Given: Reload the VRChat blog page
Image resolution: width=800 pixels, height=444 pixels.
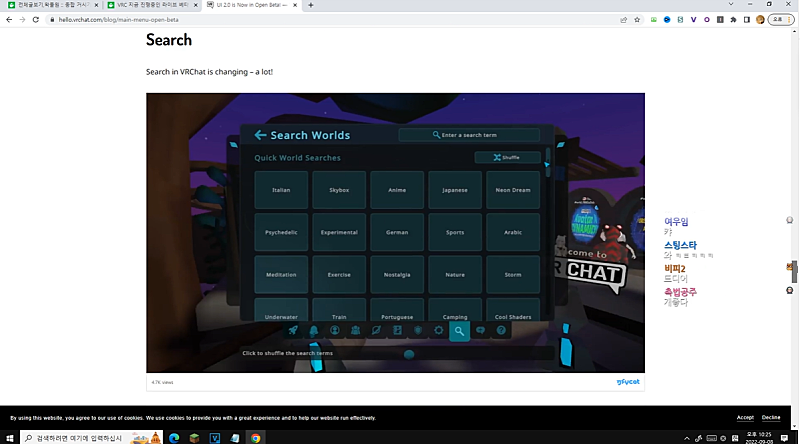Looking at the screenshot, I should pyautogui.click(x=36, y=20).
